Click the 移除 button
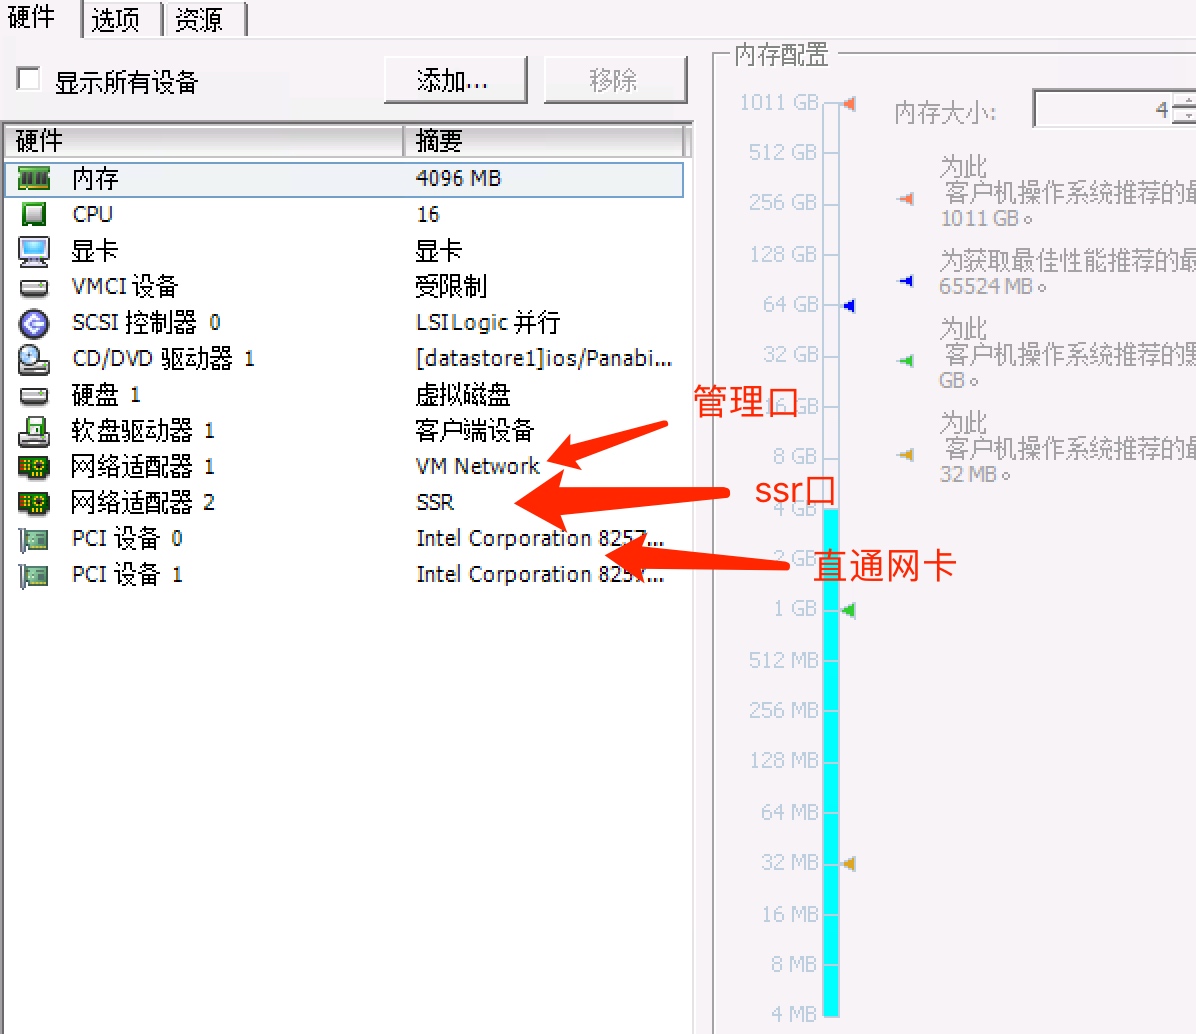 tap(615, 79)
